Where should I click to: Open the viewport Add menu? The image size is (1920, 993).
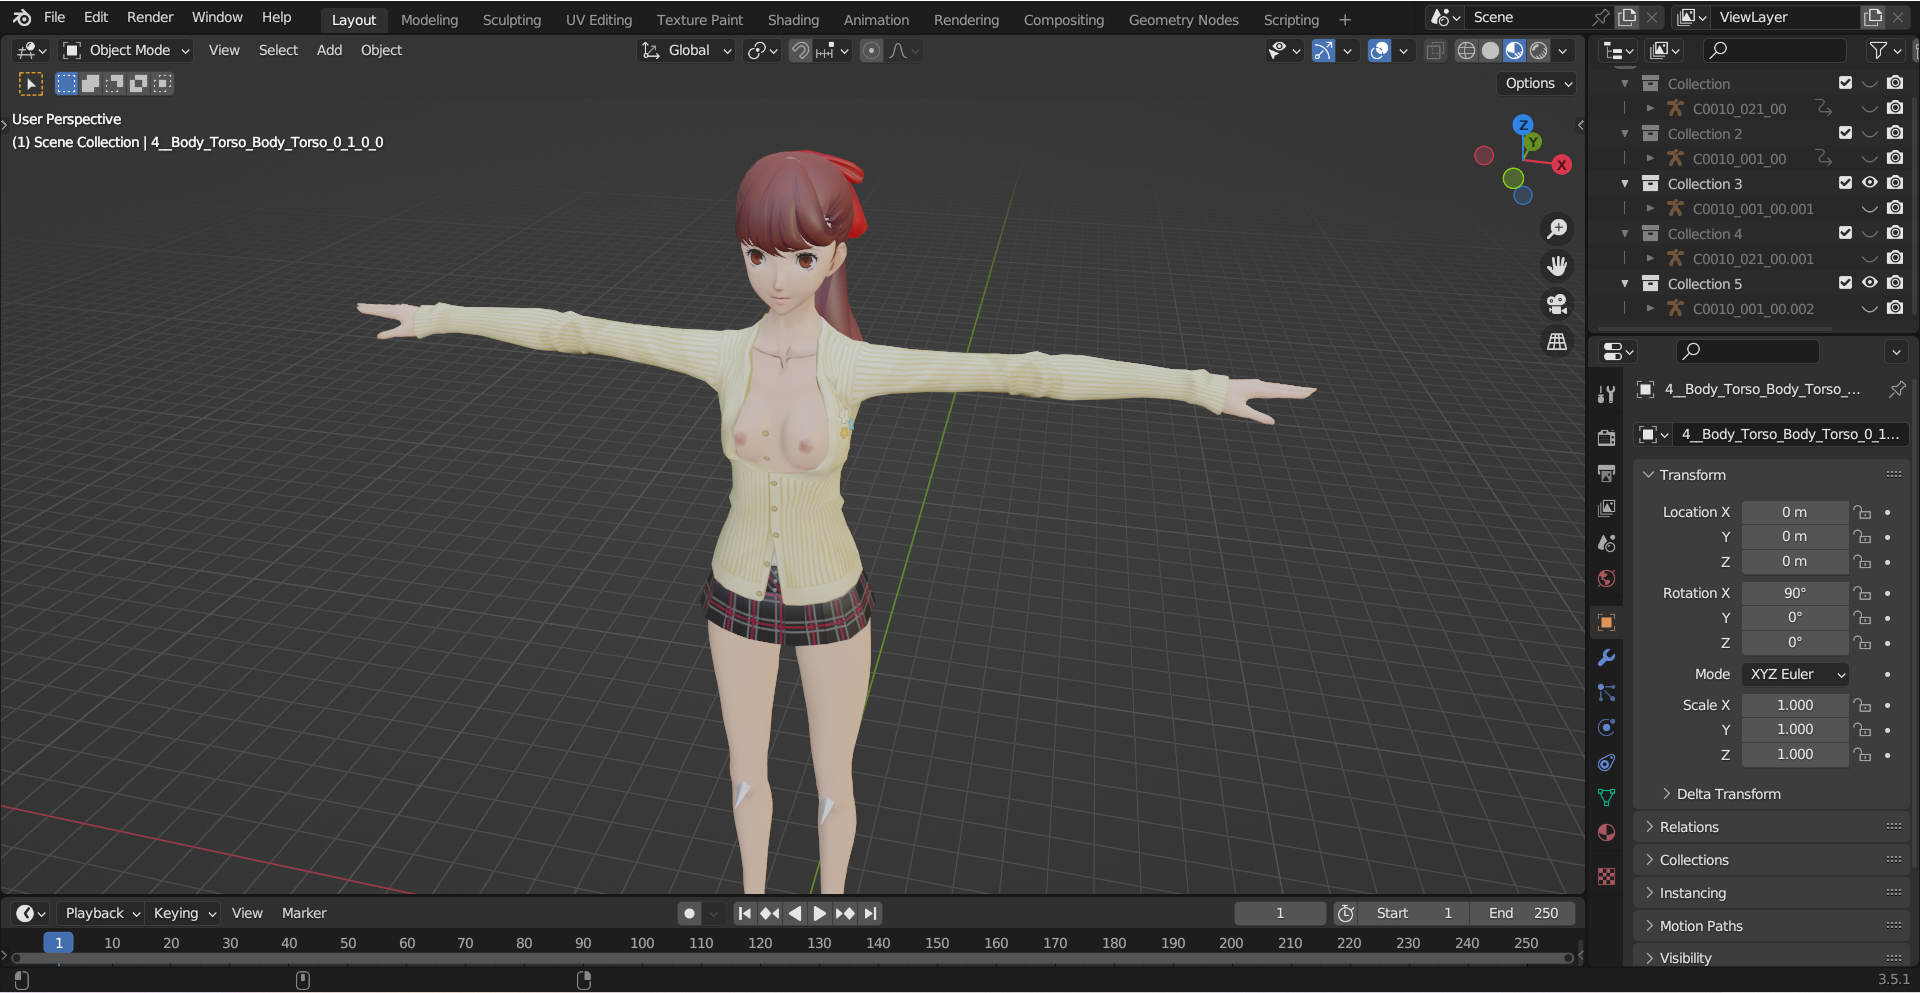pos(329,51)
